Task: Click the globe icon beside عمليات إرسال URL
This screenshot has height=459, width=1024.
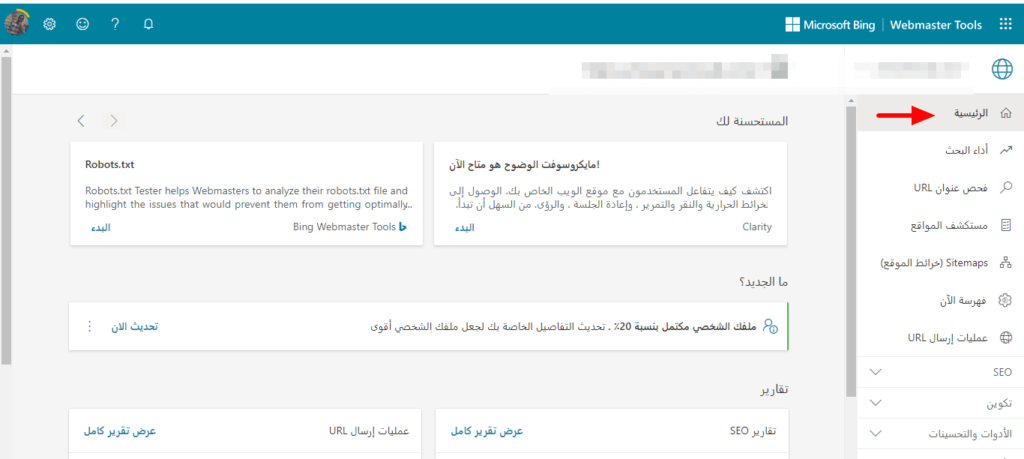Action: 1006,338
